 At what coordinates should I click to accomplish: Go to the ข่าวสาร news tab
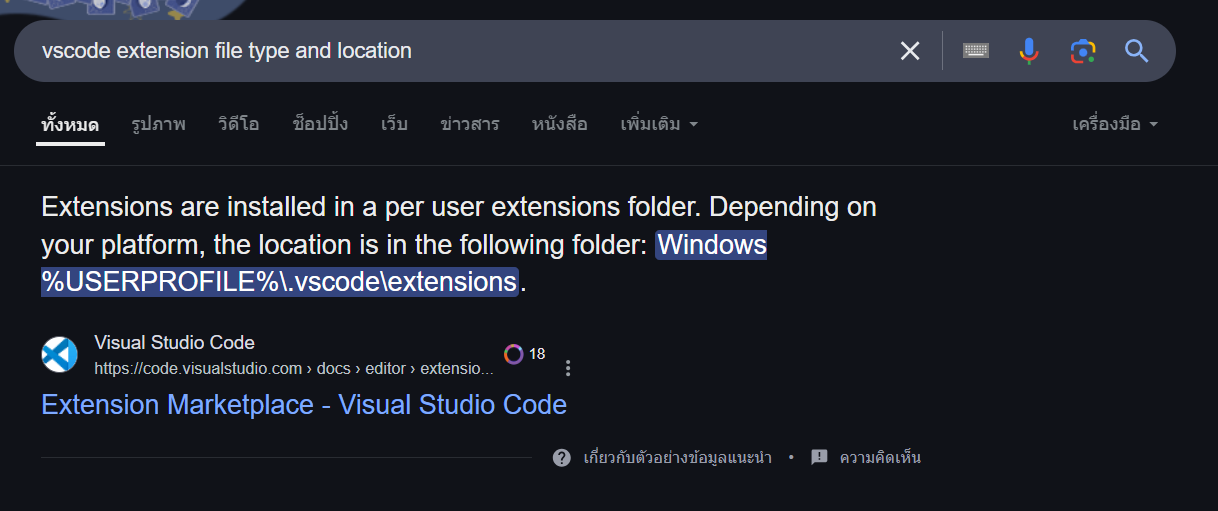[470, 125]
